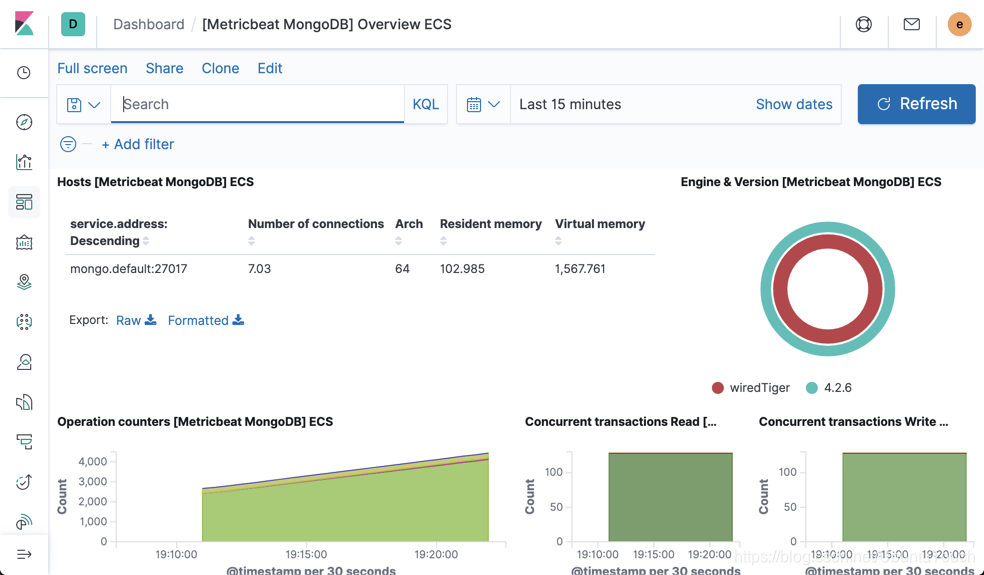Edit the dashboard
Image resolution: width=984 pixels, height=575 pixels.
270,68
